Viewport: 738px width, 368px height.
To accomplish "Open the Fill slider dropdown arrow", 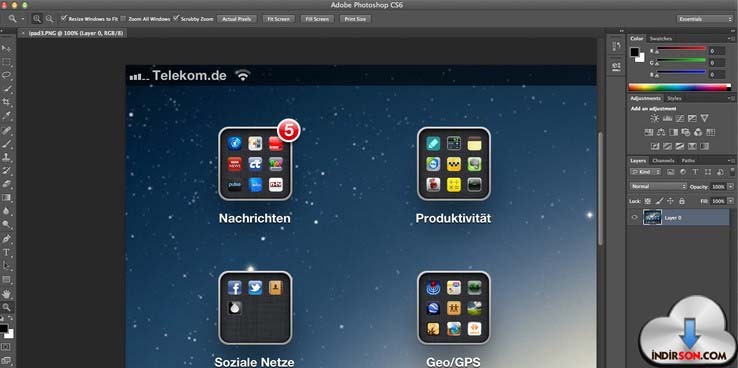I will [x=730, y=201].
